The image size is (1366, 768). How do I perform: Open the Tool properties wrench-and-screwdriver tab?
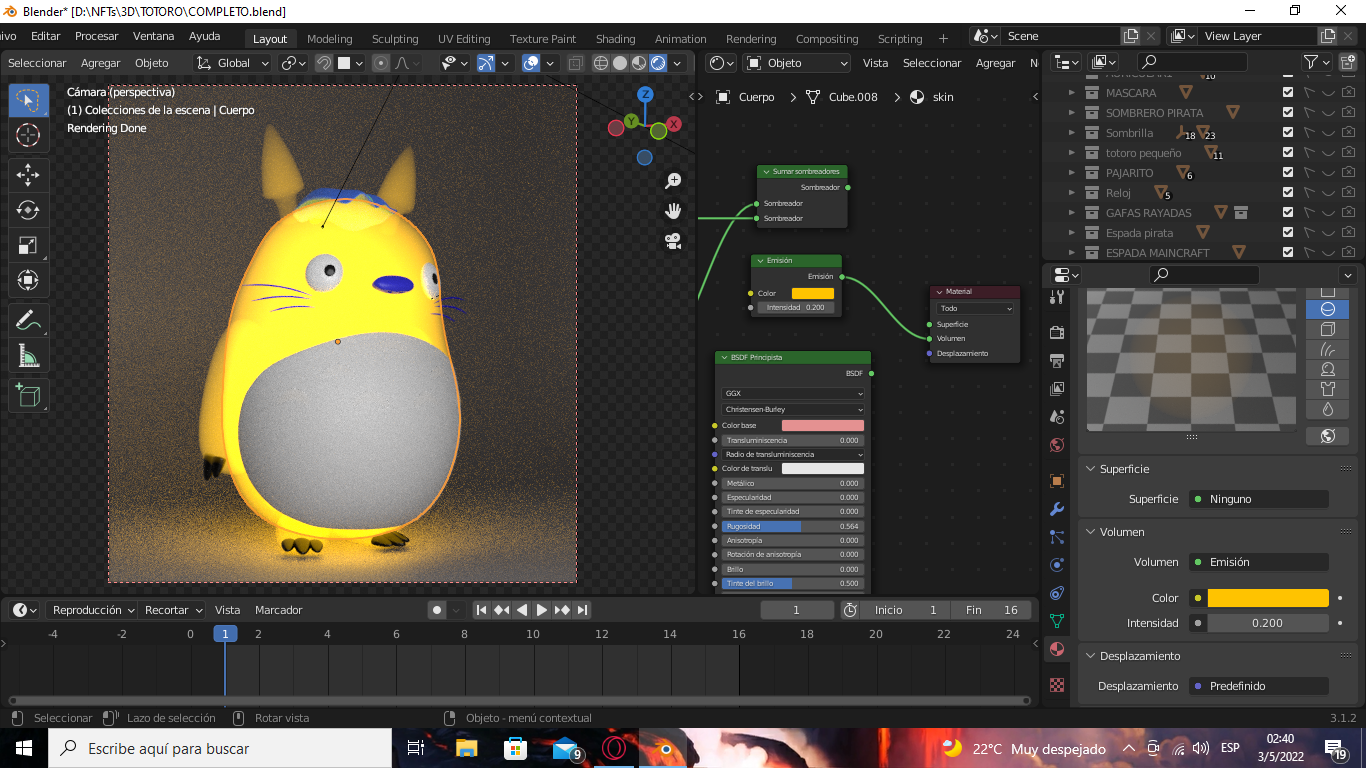[x=1057, y=297]
